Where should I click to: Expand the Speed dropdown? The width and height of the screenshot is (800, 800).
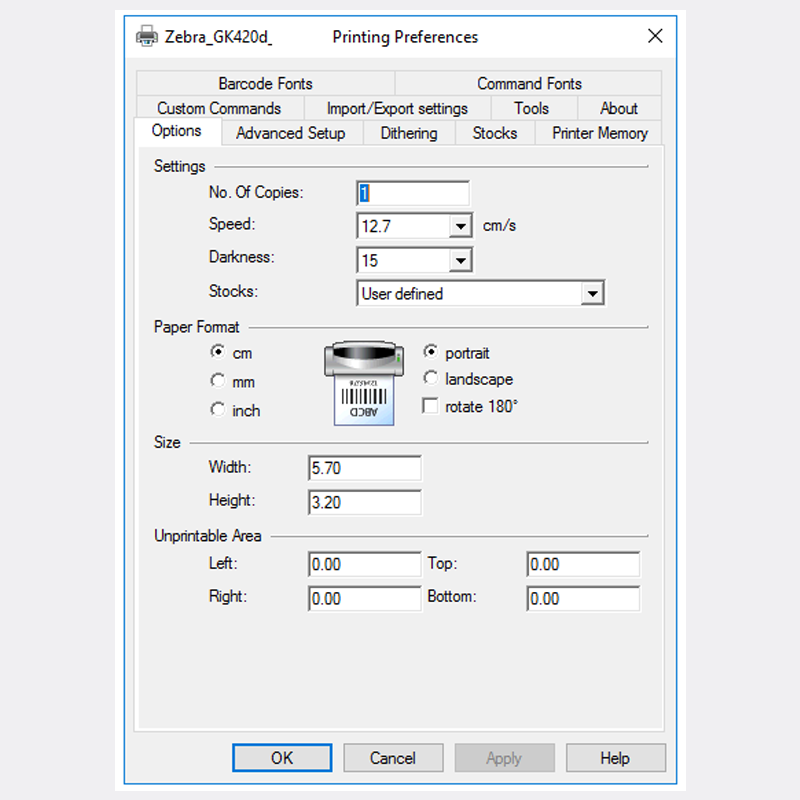coord(460,227)
